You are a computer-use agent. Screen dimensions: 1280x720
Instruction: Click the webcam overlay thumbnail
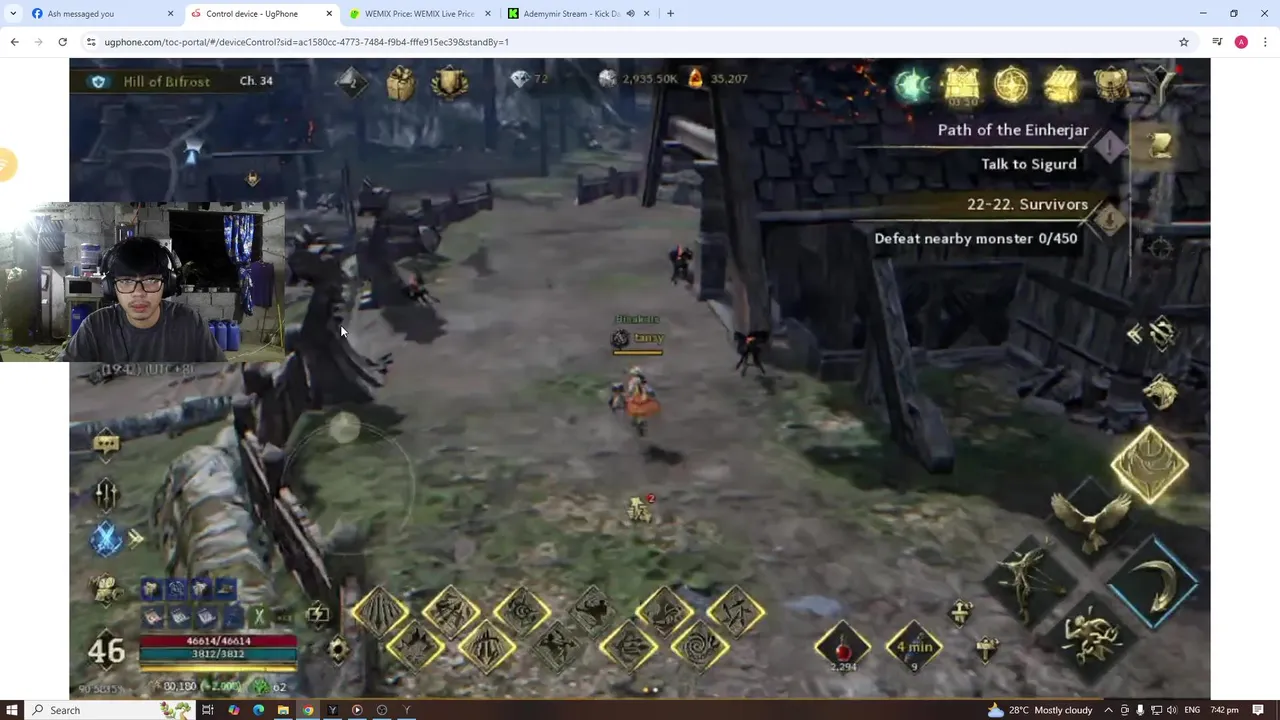pyautogui.click(x=142, y=282)
